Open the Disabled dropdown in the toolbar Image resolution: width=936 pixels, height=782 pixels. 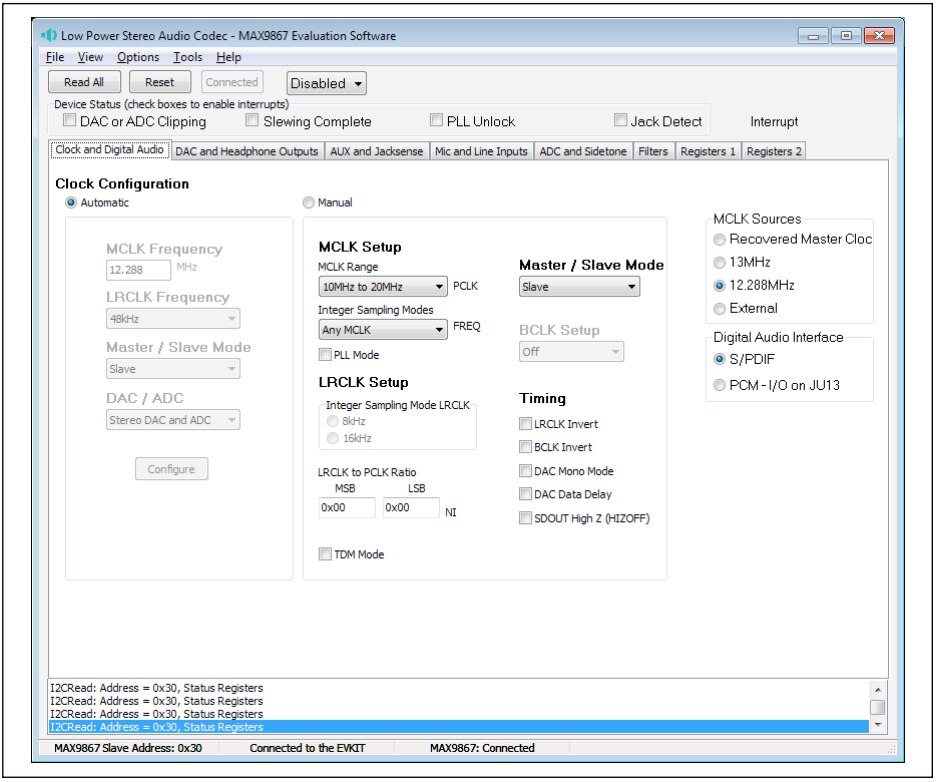pos(325,83)
